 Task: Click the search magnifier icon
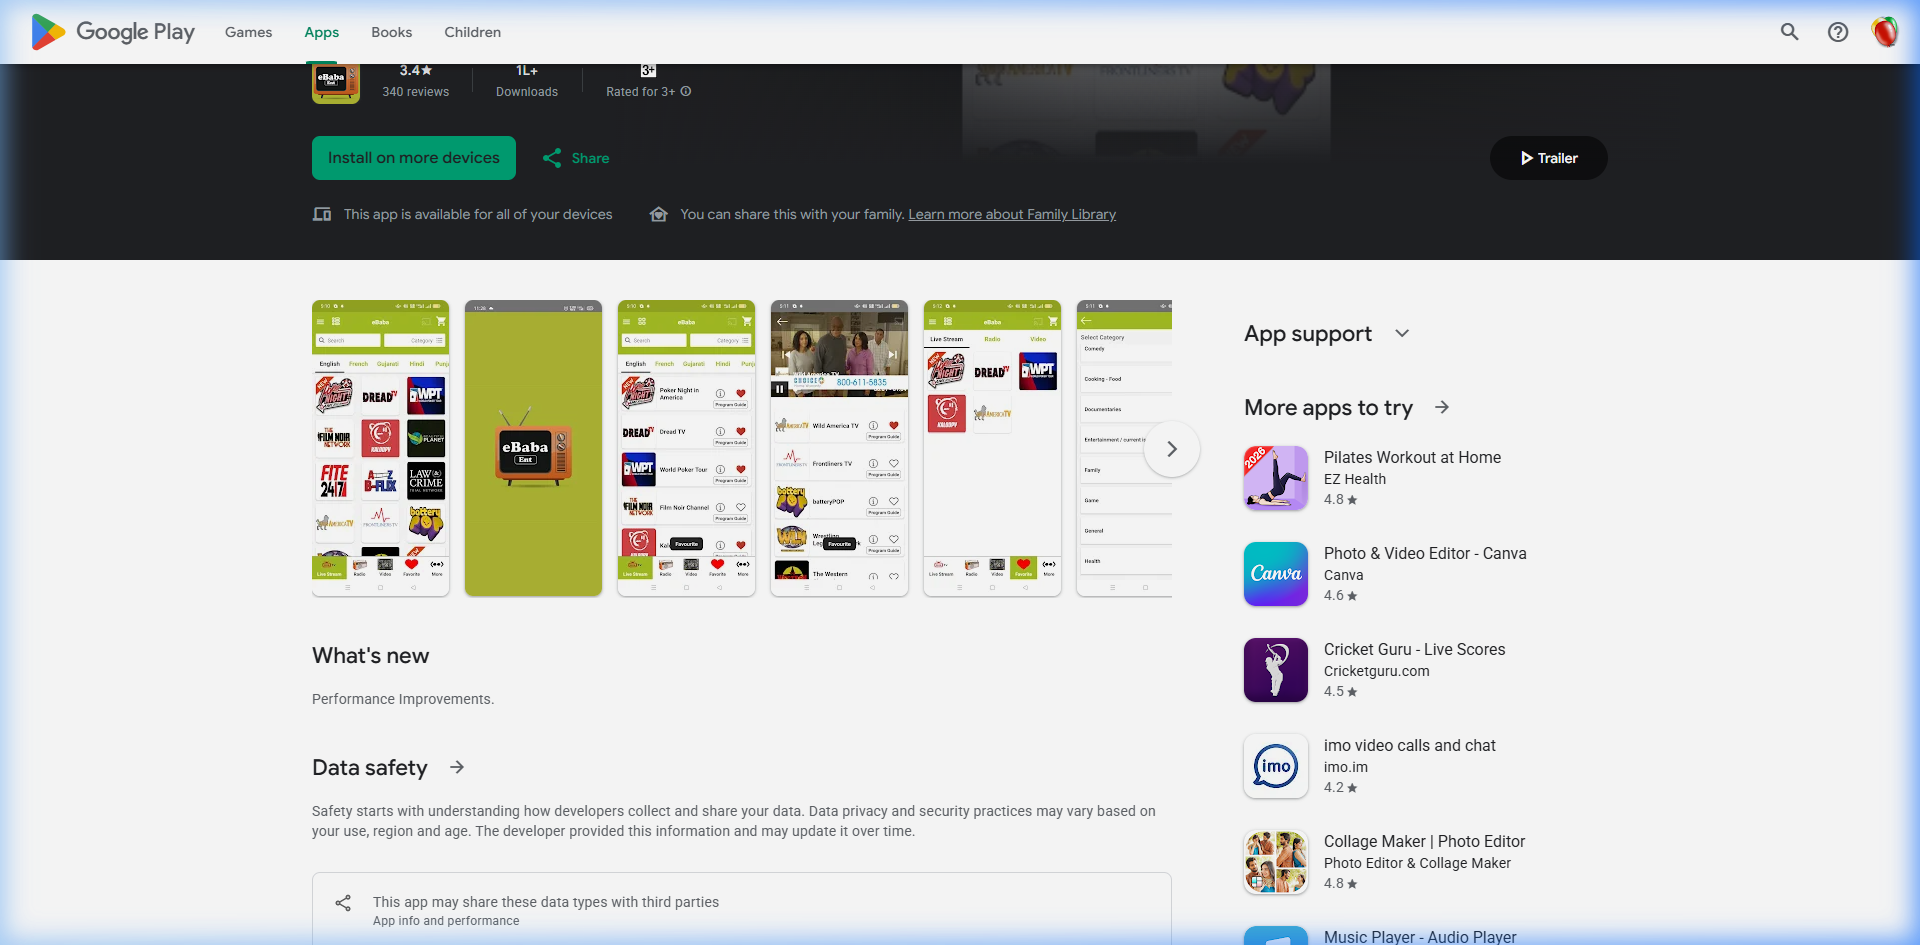pyautogui.click(x=1789, y=32)
